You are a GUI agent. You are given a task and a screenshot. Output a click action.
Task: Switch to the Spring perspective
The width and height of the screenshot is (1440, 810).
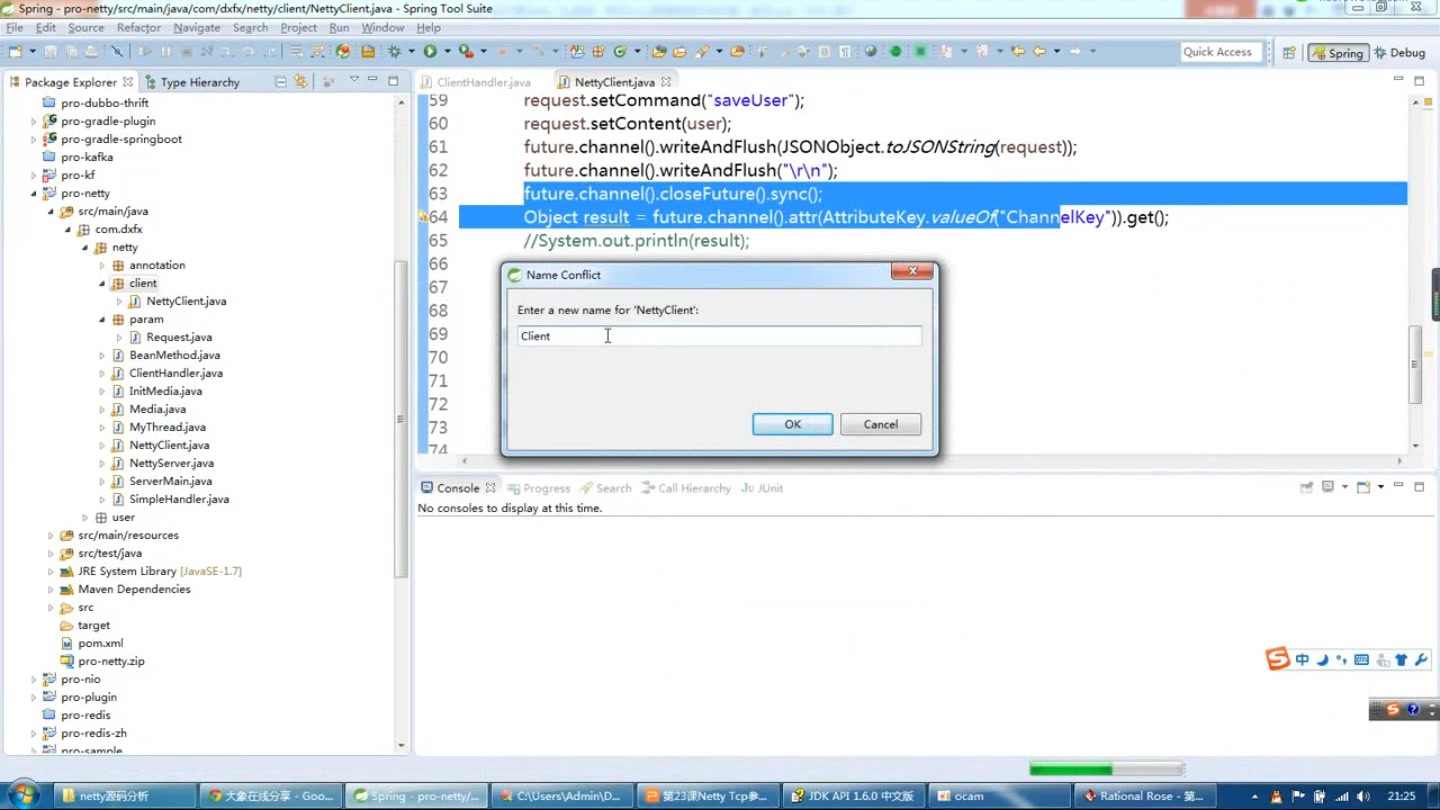point(1337,53)
